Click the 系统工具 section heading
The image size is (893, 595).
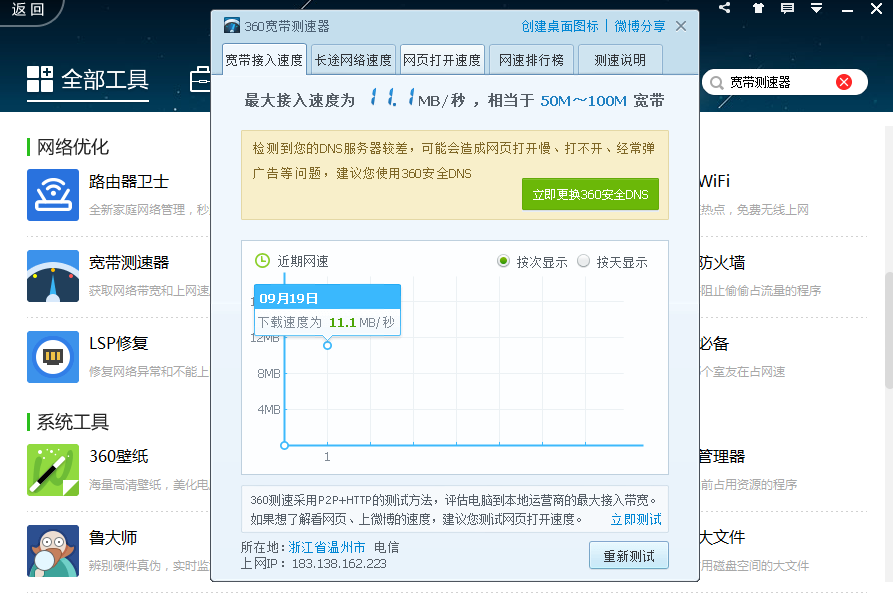coord(73,422)
